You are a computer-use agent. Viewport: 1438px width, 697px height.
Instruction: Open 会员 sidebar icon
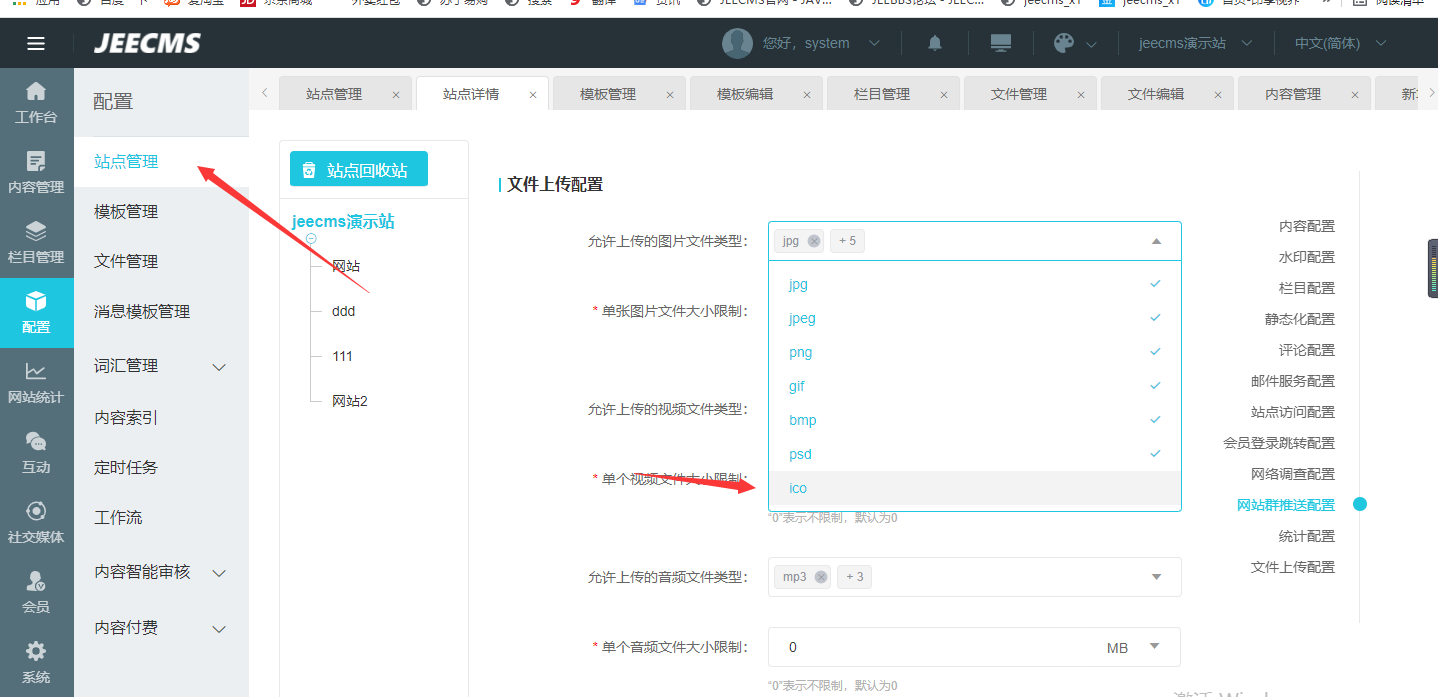[x=36, y=593]
